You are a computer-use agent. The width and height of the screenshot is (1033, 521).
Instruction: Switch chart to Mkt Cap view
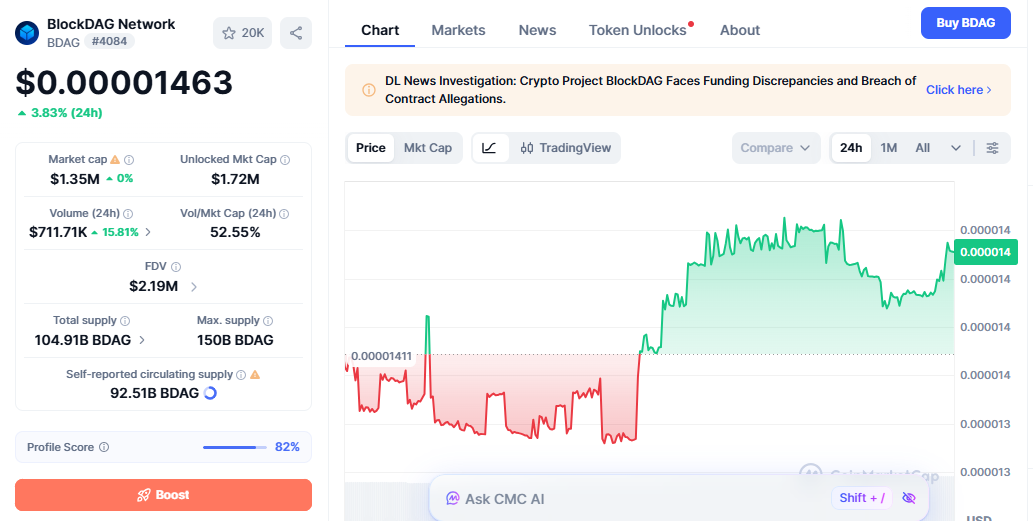coord(428,148)
